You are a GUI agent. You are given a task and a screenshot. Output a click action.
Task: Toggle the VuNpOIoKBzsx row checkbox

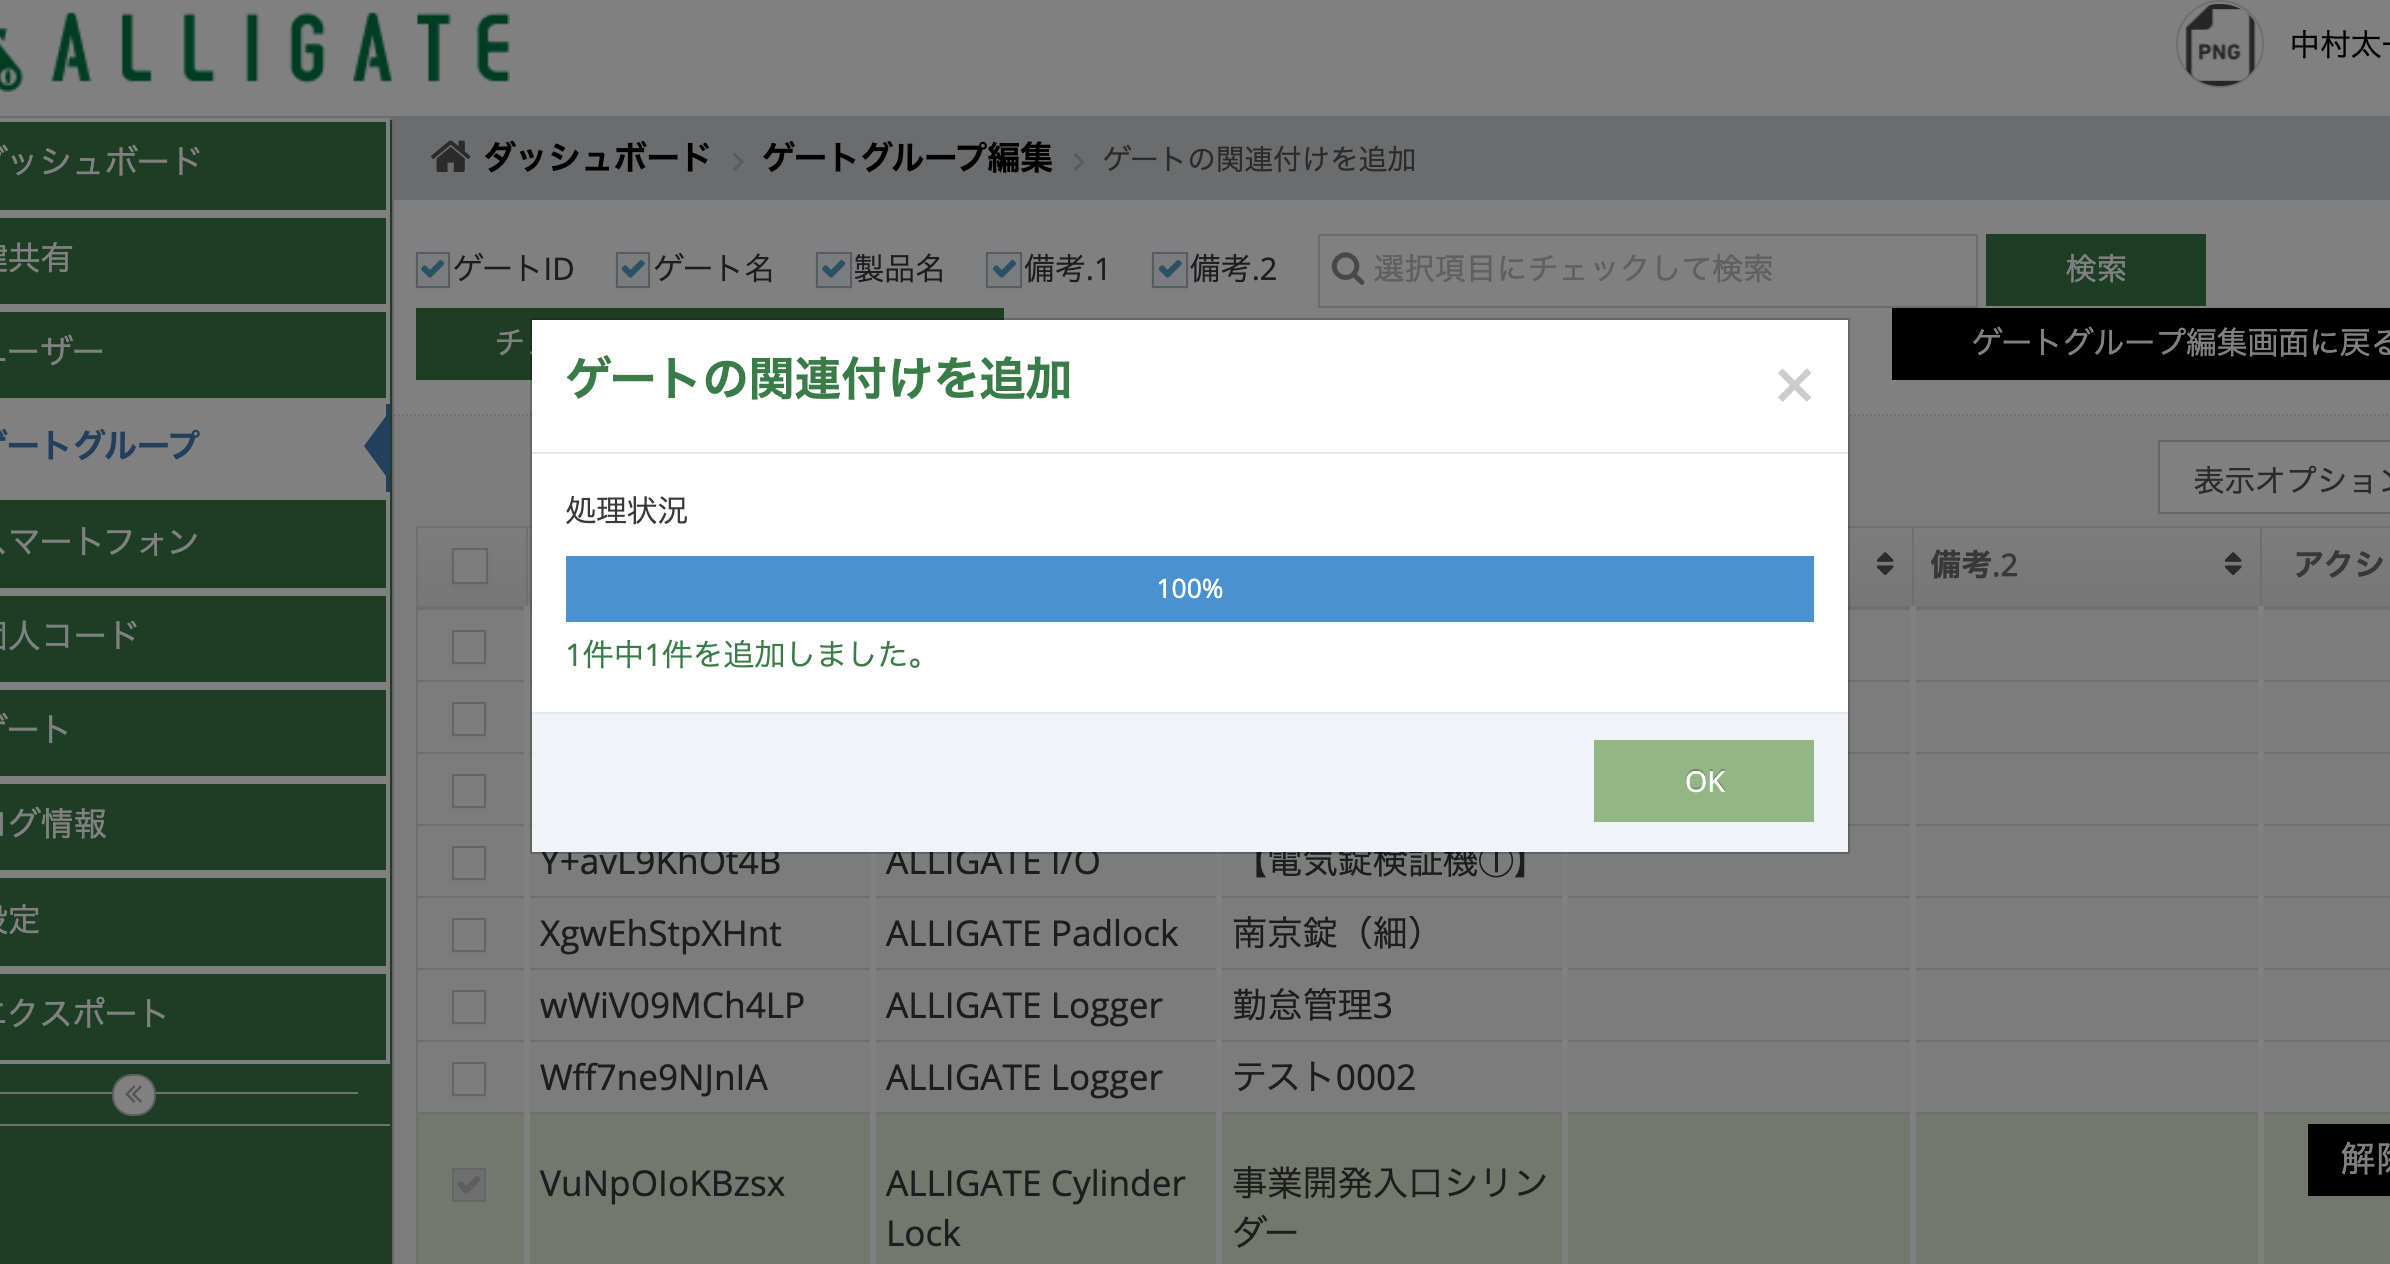pos(469,1185)
